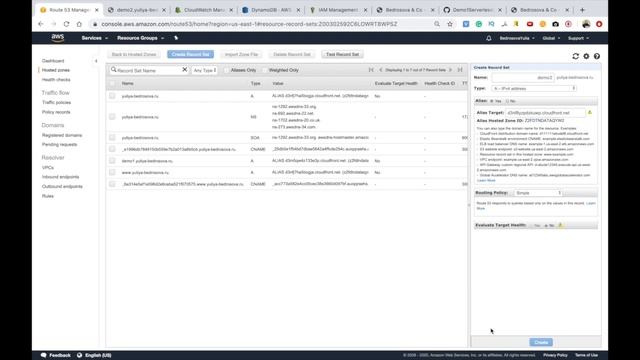Open the record Type dropdown showing A - IPv4 address
Image resolution: width=640 pixels, height=360 pixels.
coord(533,88)
